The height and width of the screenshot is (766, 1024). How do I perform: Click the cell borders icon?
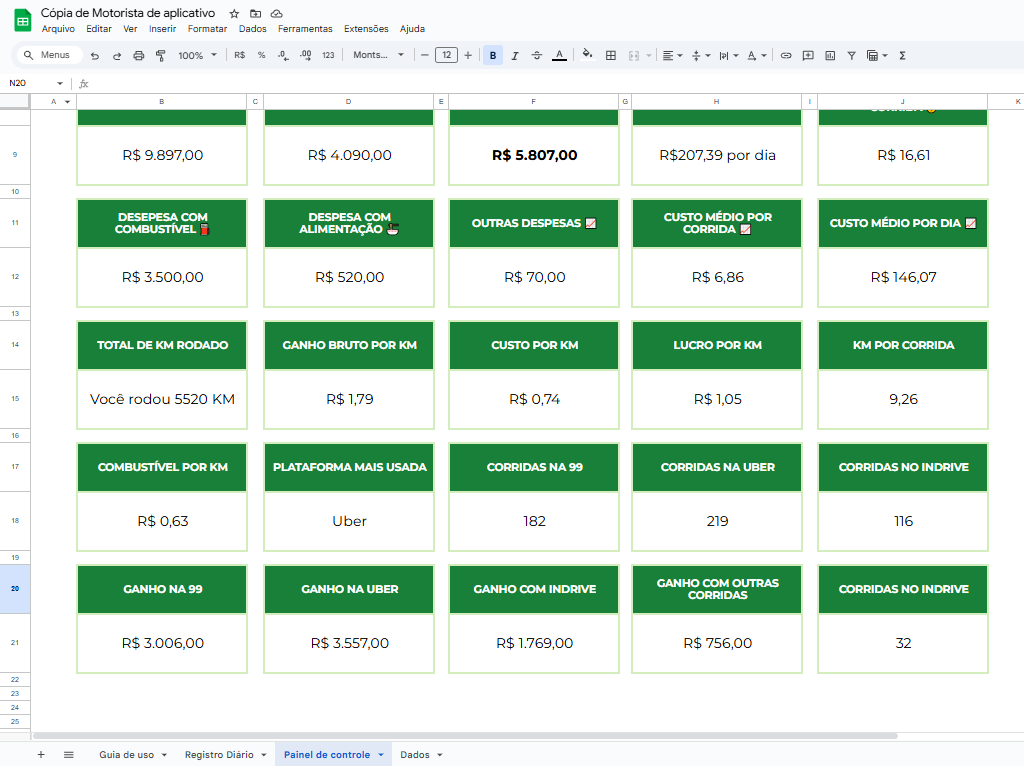(611, 56)
